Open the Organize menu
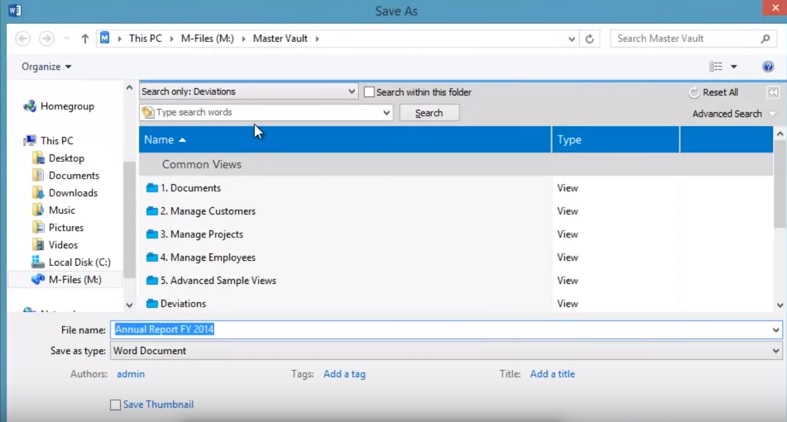The image size is (787, 422). point(46,67)
